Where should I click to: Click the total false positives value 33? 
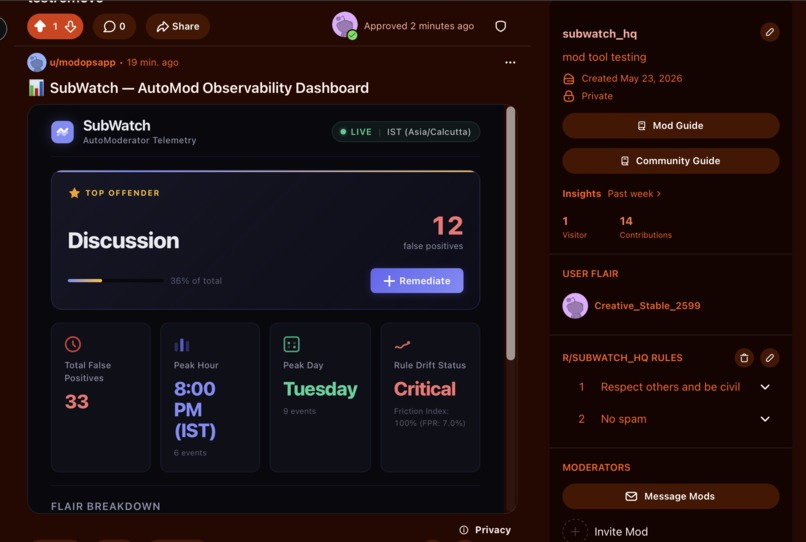click(x=77, y=402)
